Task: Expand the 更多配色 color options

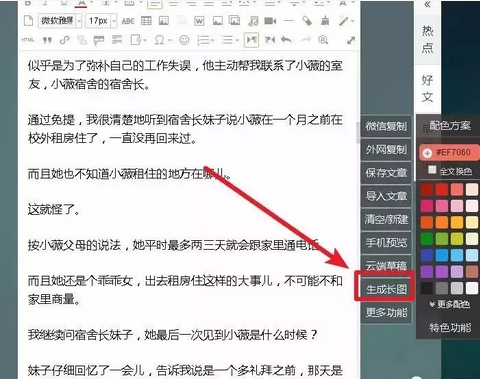Action: 450,304
